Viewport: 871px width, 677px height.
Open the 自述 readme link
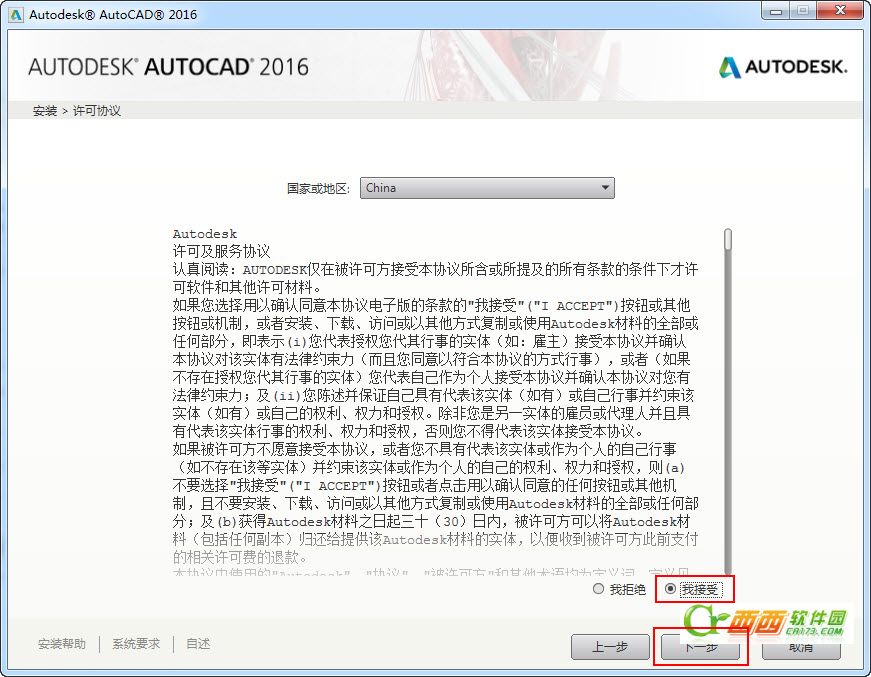(198, 644)
